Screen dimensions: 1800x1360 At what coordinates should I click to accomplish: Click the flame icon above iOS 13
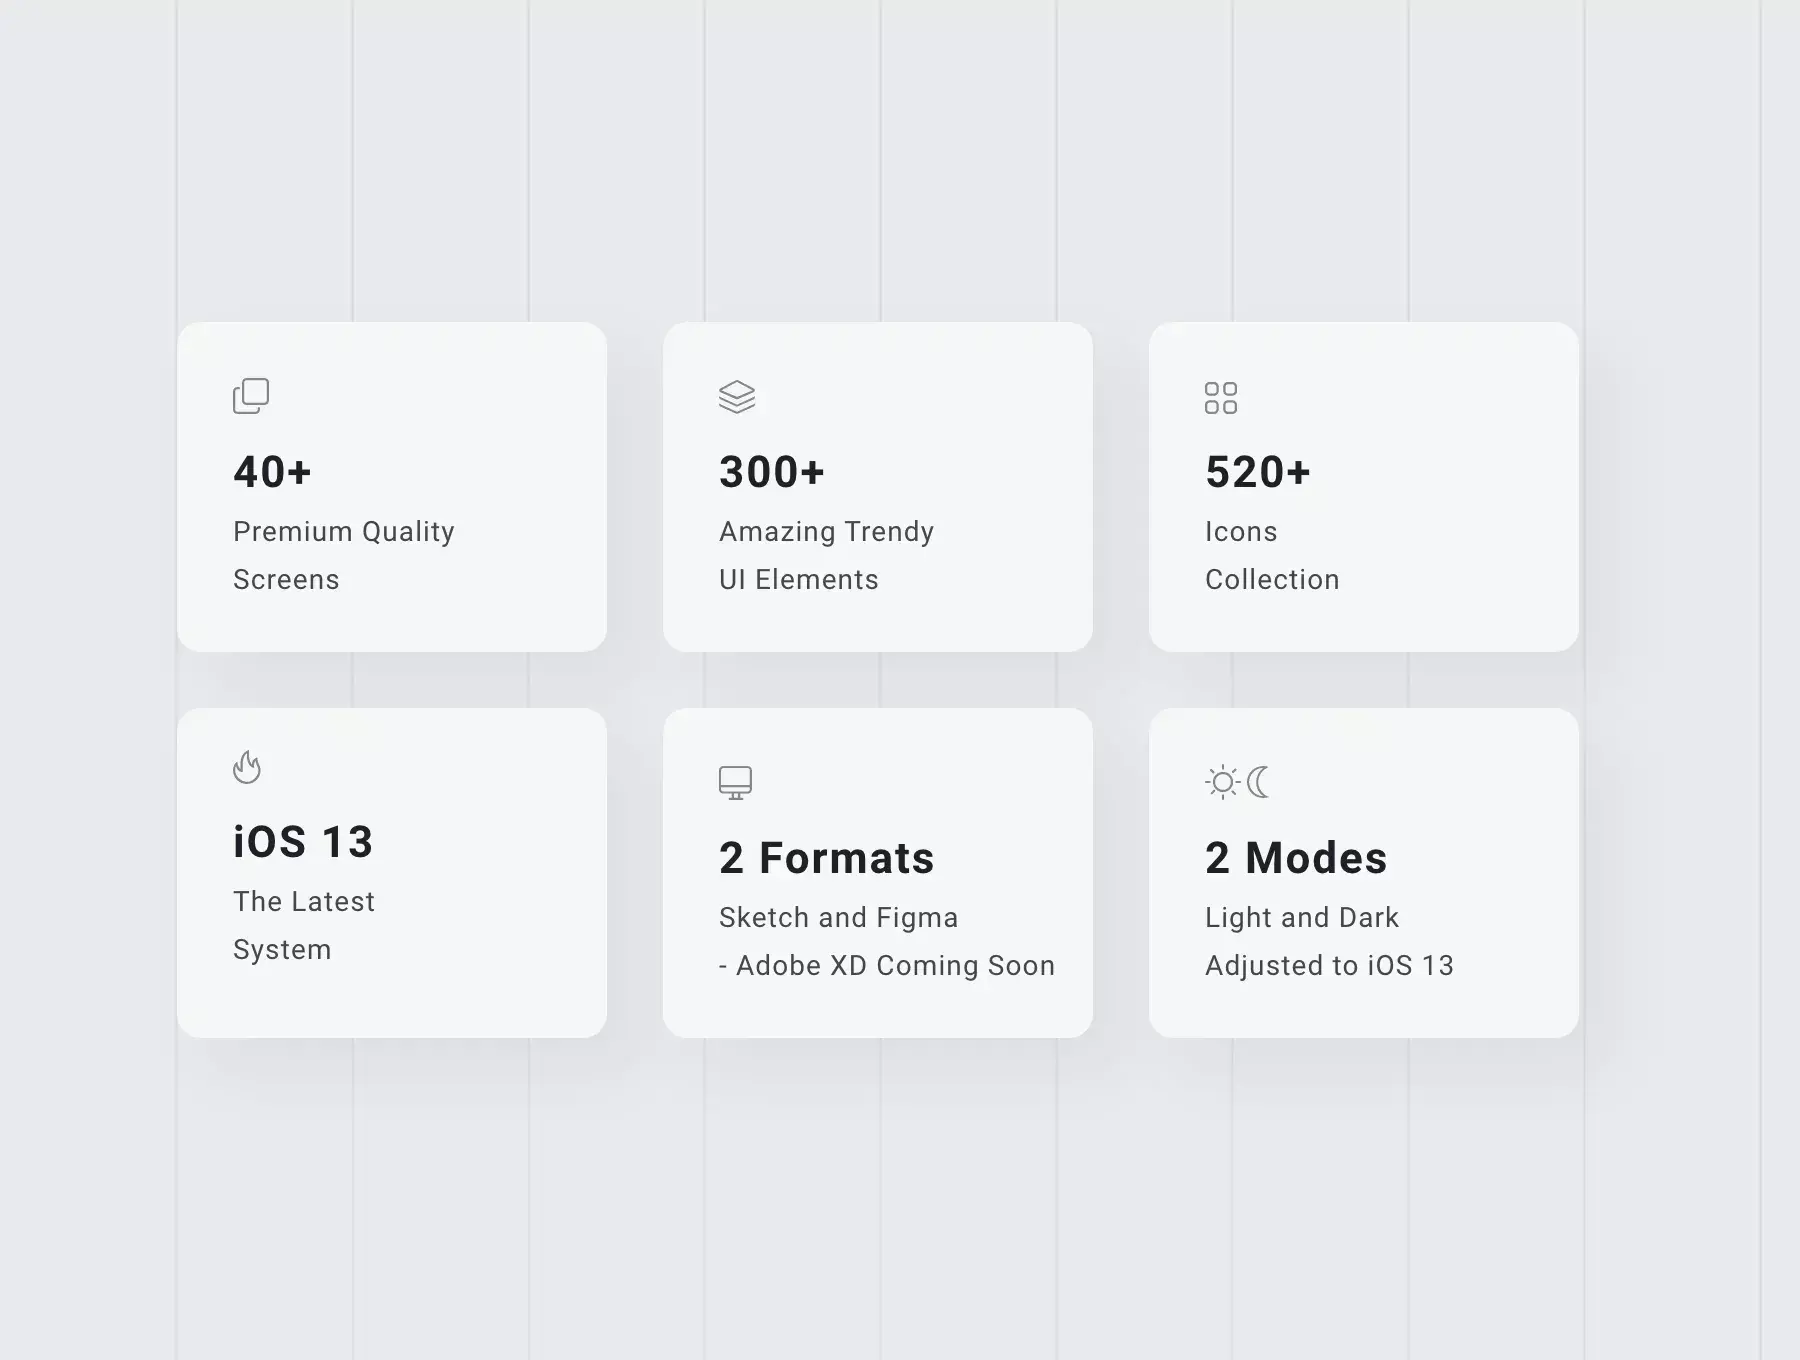point(247,768)
